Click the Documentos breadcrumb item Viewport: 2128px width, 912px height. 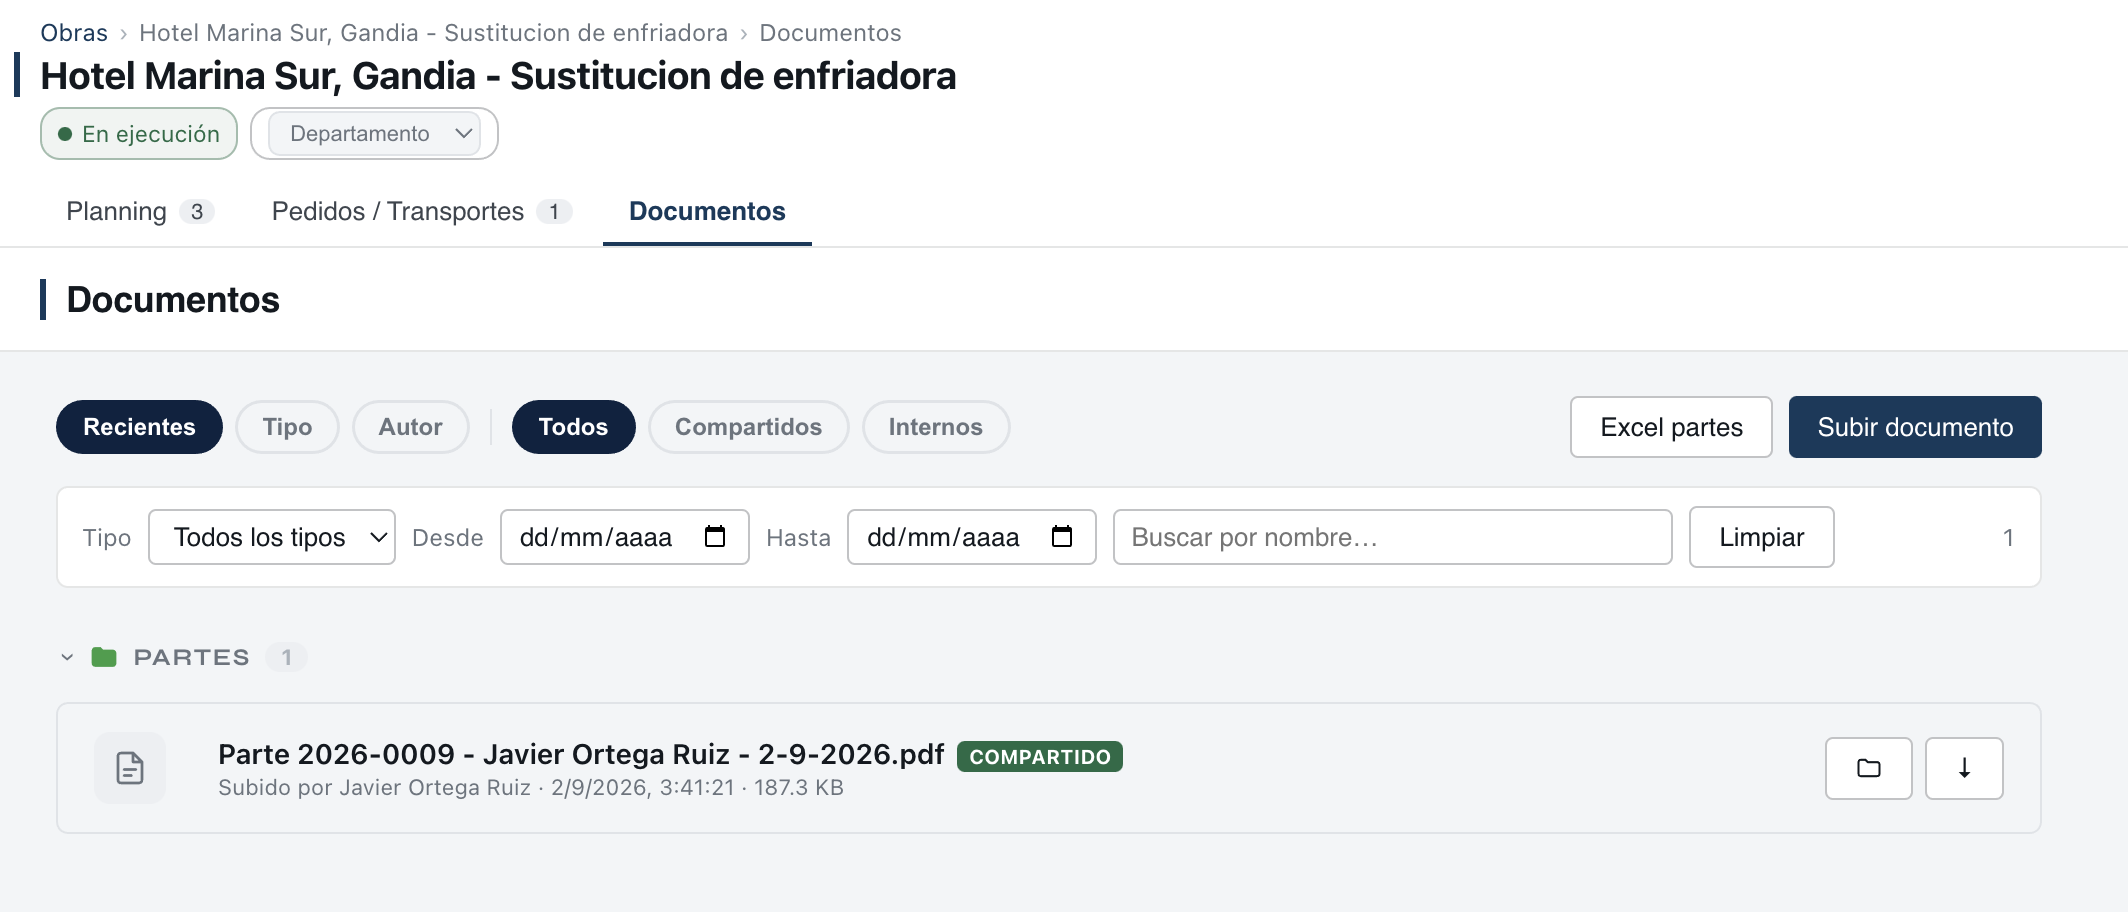tap(830, 33)
